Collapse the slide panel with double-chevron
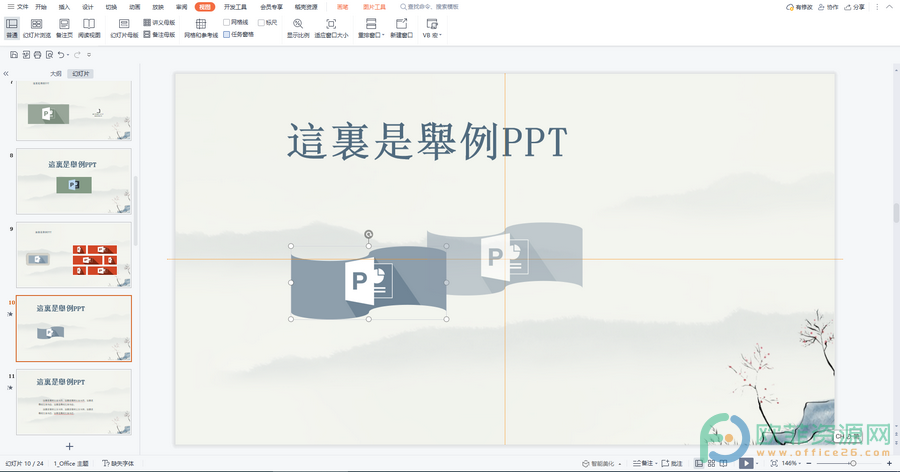The image size is (900, 472). tap(6, 73)
